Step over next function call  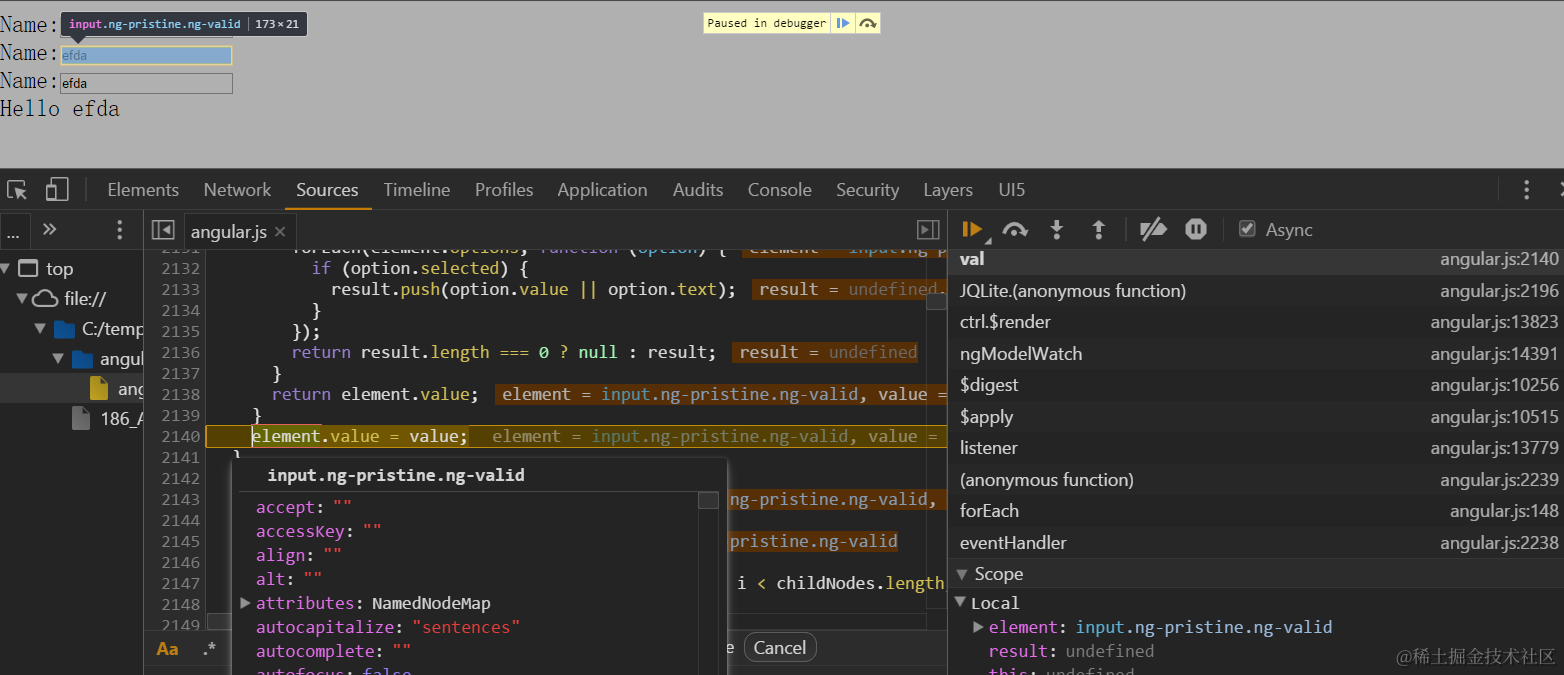click(x=1015, y=229)
